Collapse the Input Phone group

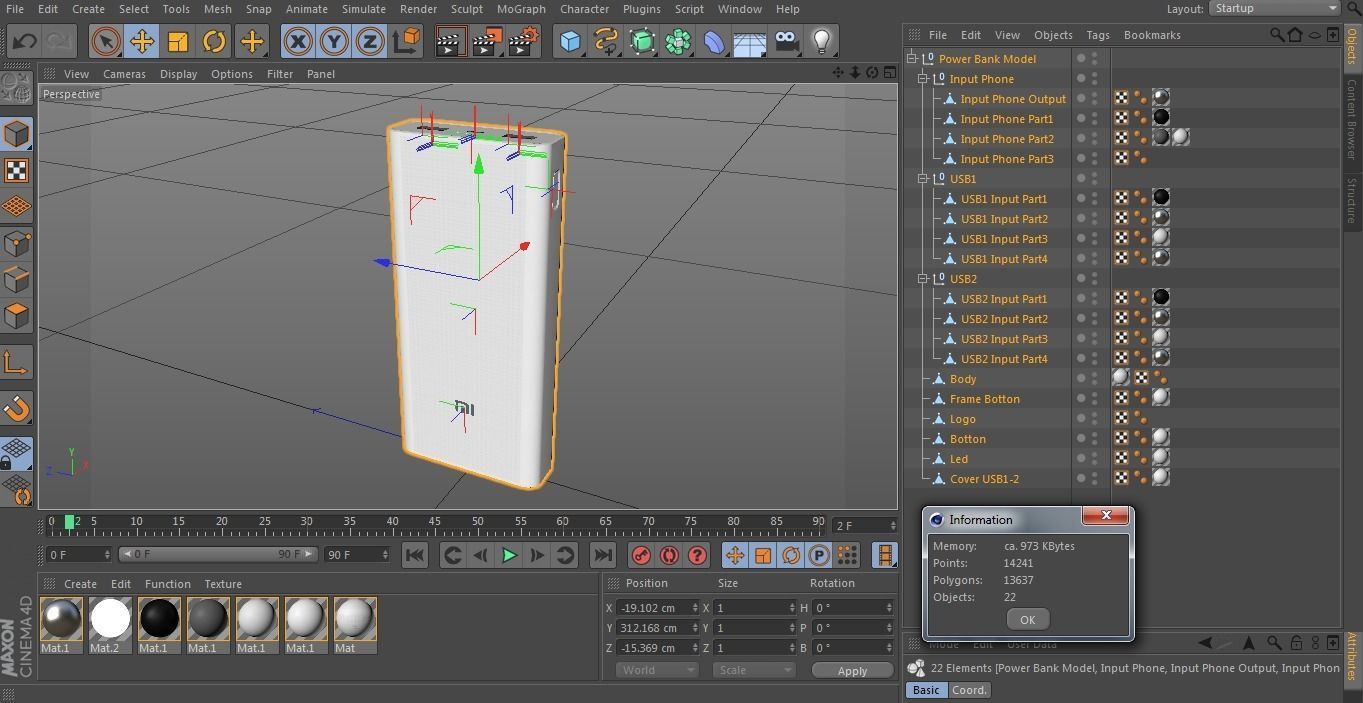(x=923, y=79)
